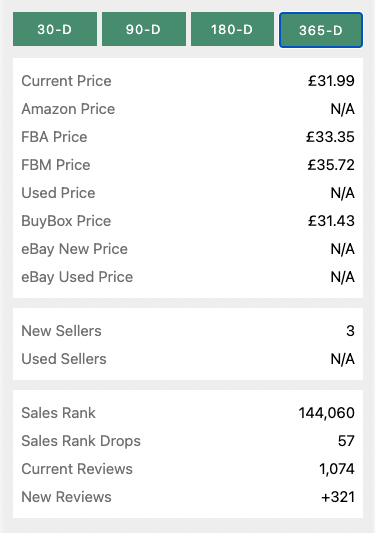
Task: Click the Used Price row label
Action: 58,193
